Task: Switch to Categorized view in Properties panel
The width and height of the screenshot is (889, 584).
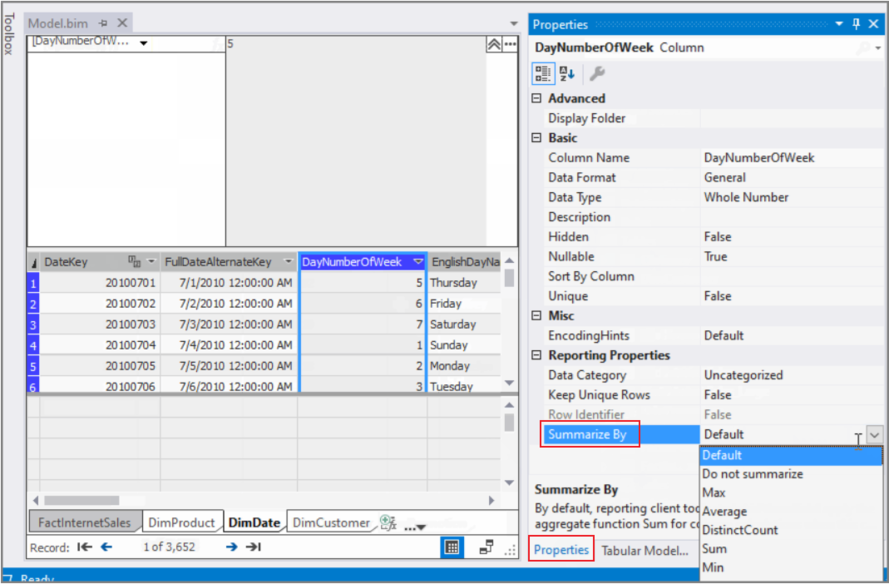Action: click(543, 72)
